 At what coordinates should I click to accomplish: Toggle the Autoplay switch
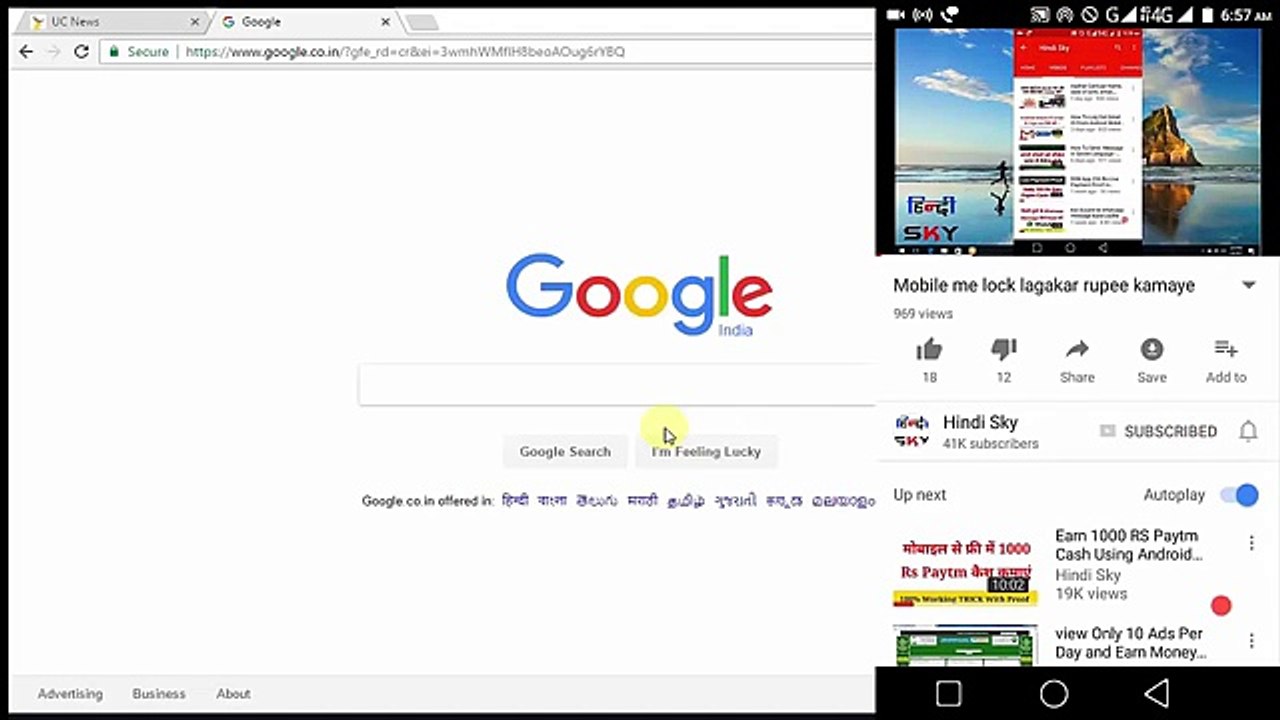pos(1240,495)
